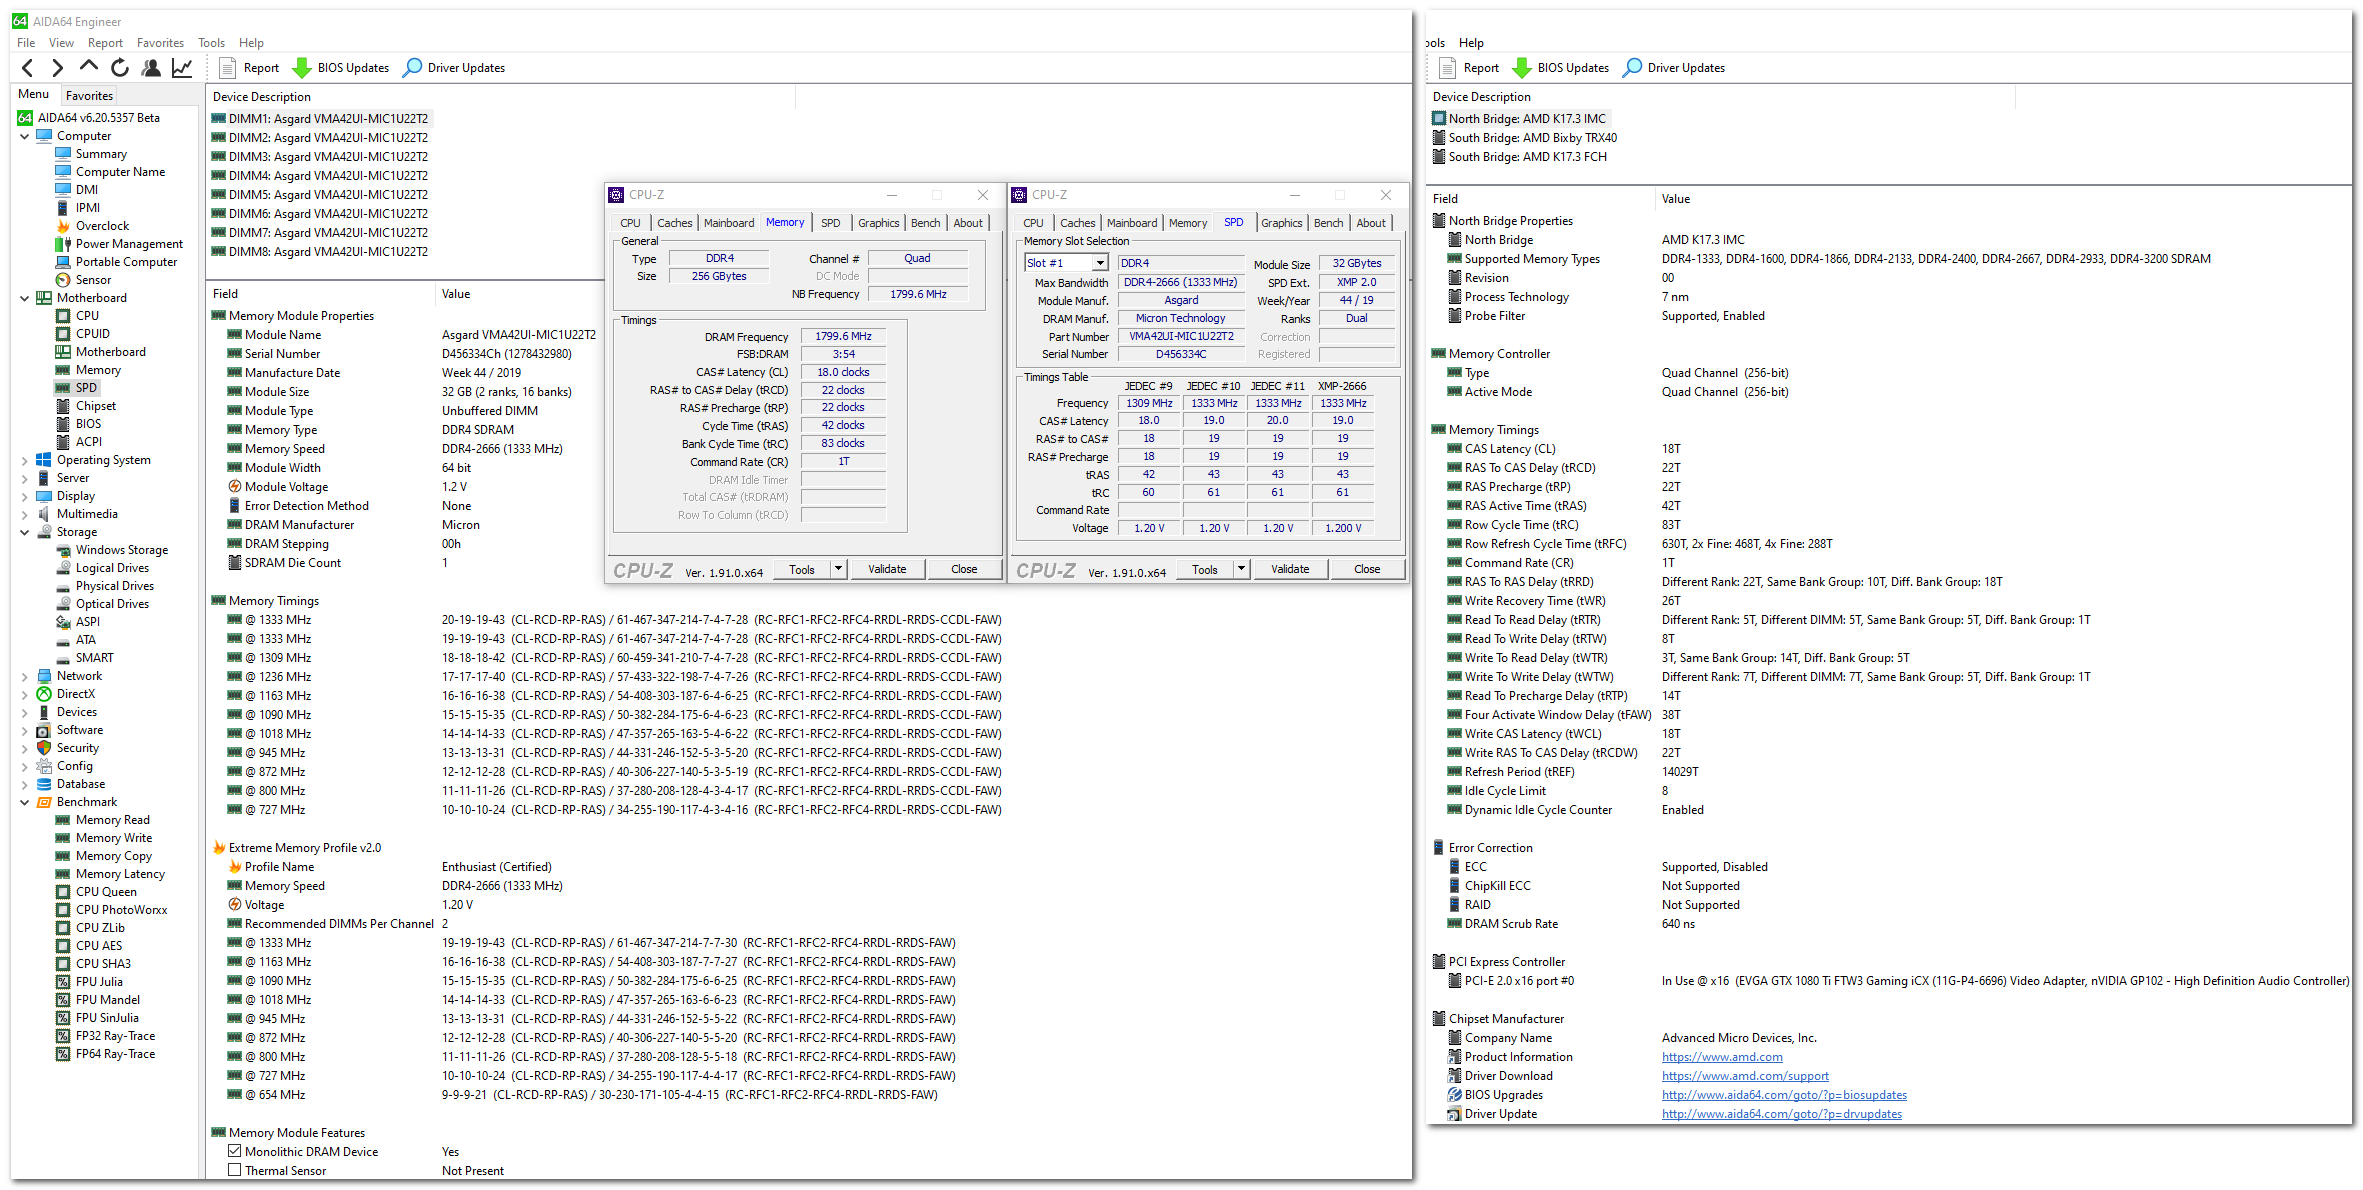Viewport: 2363px width, 1190px height.
Task: Toggle the Monolithic DRAM Device checkbox
Action: pyautogui.click(x=234, y=1151)
